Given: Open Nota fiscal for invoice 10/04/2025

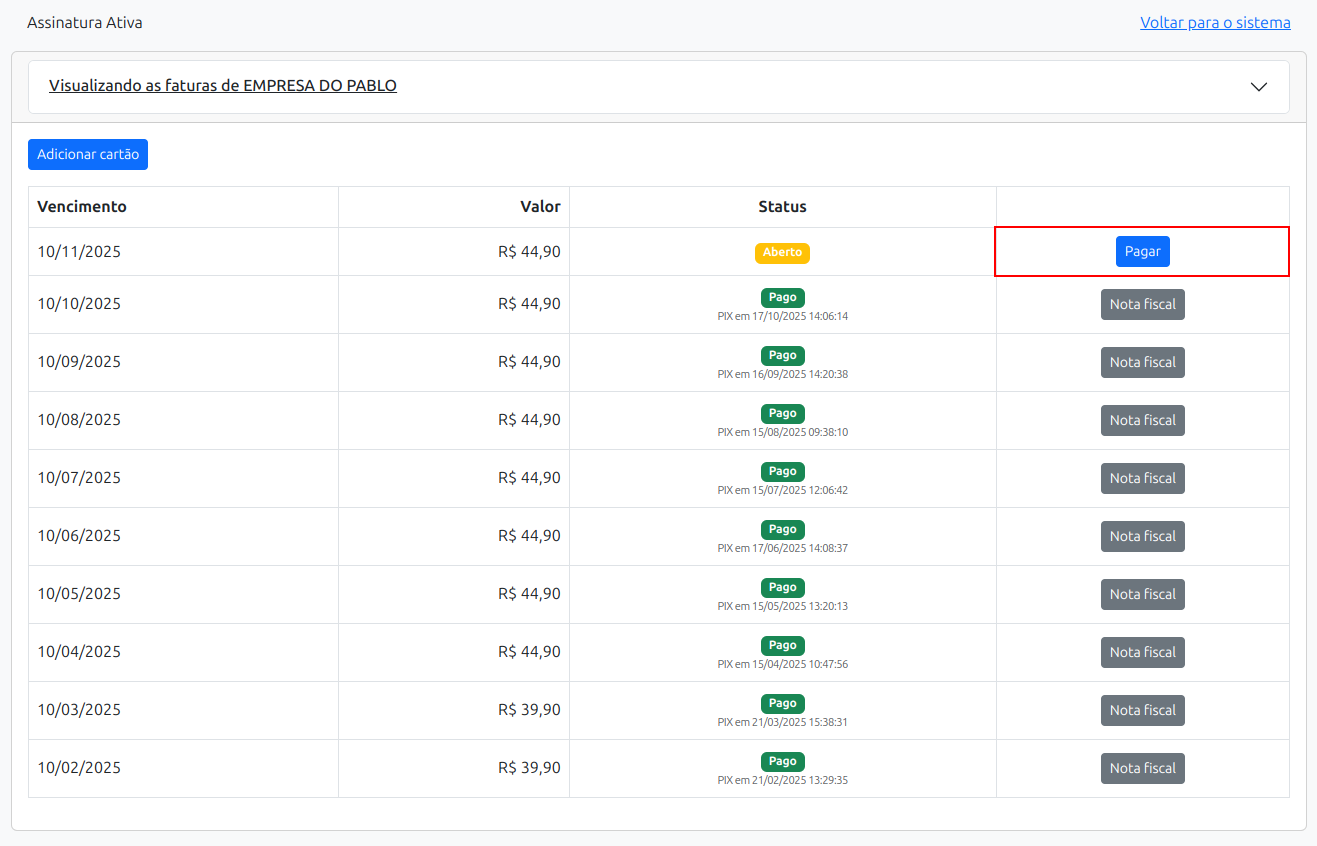Looking at the screenshot, I should coord(1142,652).
